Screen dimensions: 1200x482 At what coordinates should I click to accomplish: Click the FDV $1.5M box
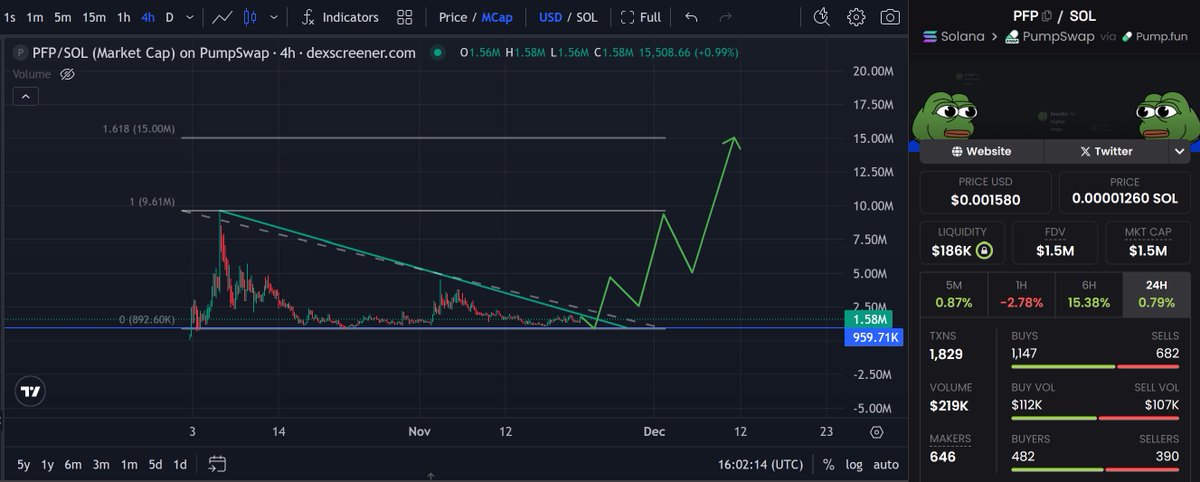pyautogui.click(x=1054, y=241)
